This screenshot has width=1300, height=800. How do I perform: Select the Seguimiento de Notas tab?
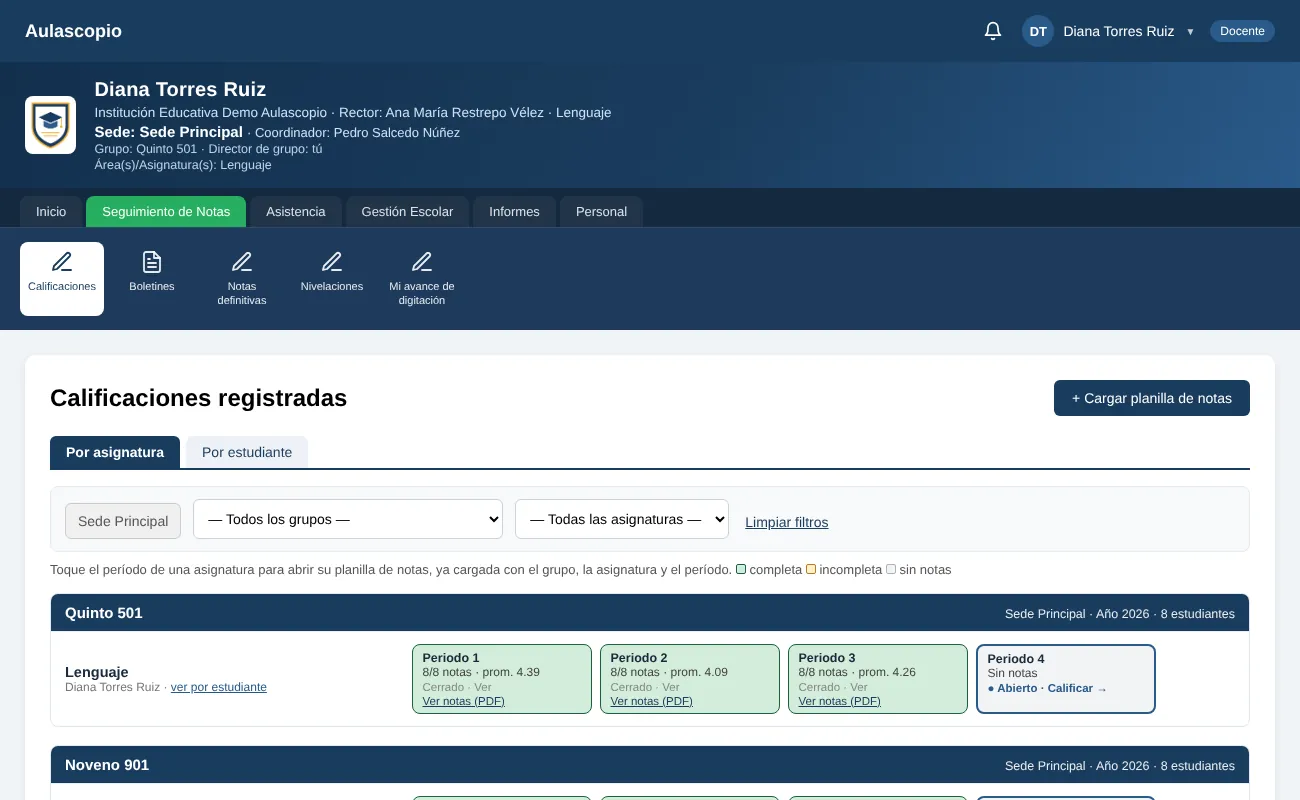(x=166, y=212)
